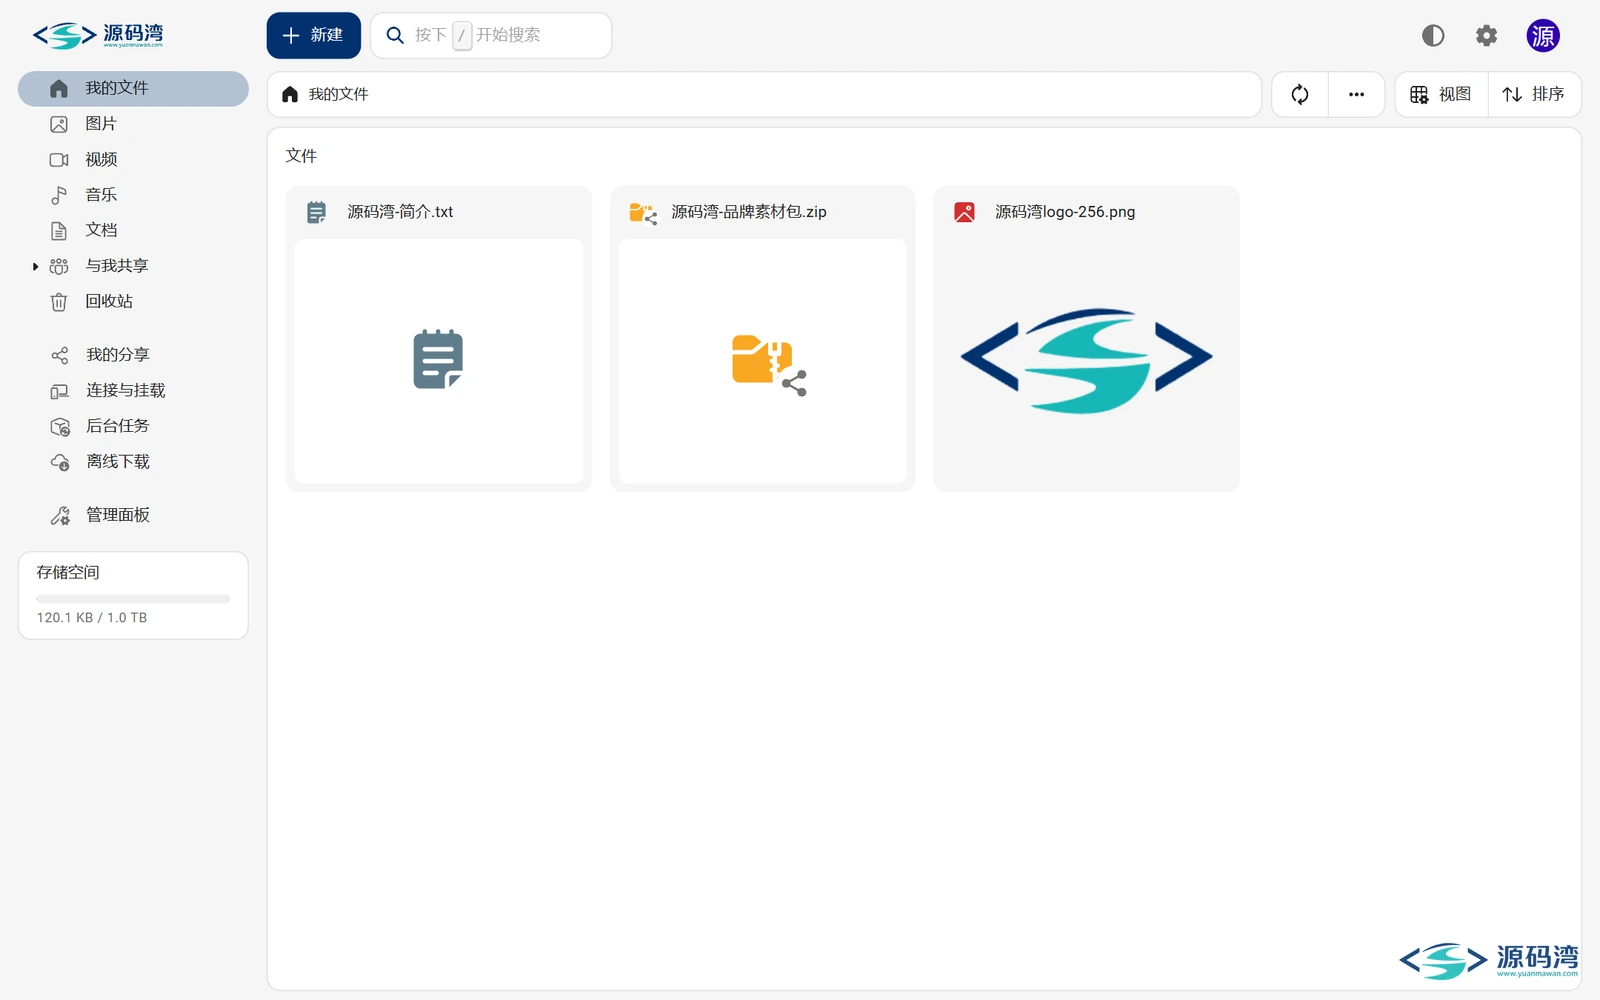1600x1000 pixels.
Task: Click the 源 user avatar
Action: pos(1543,36)
